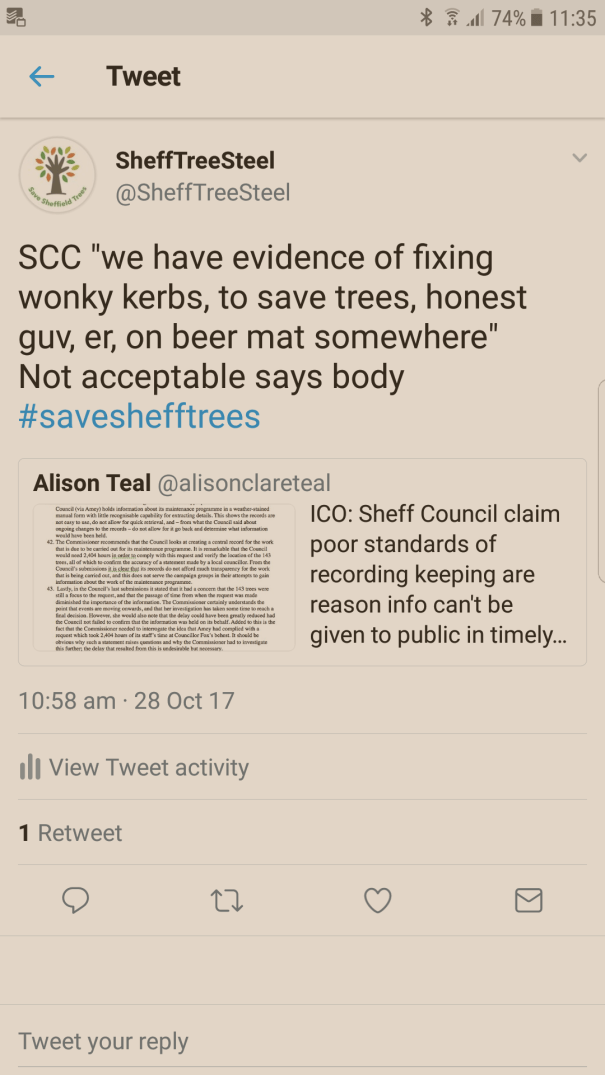Tap the image notification icon in status bar
Screen dimensions: 605x1075
(16, 17)
